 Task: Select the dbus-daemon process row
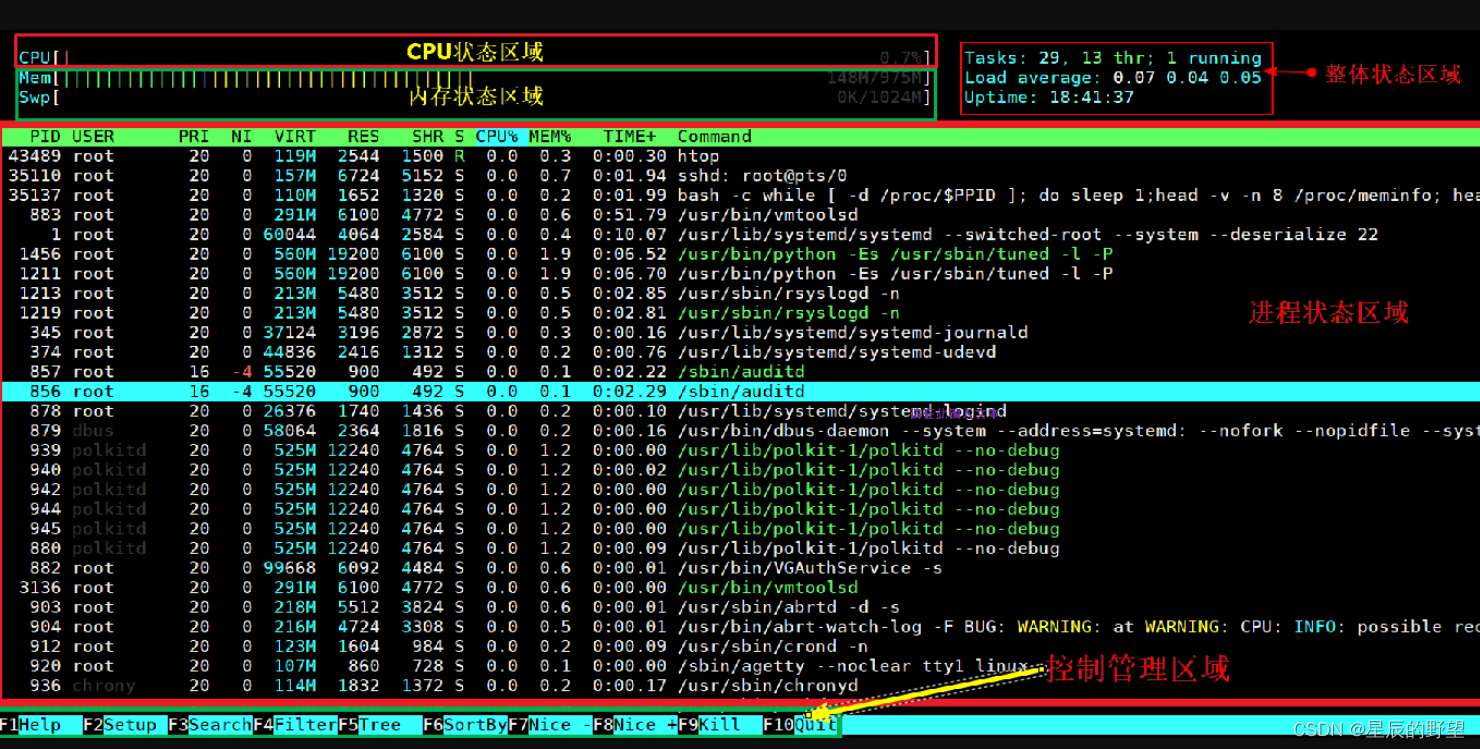pos(740,431)
